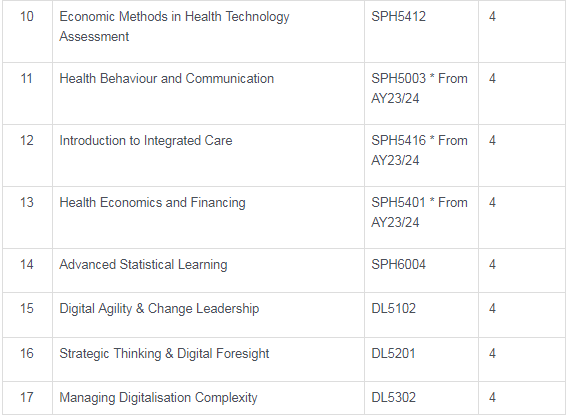This screenshot has height=416, width=569.
Task: Select Managing Digitalisation Complexity course title
Action: click(x=158, y=397)
